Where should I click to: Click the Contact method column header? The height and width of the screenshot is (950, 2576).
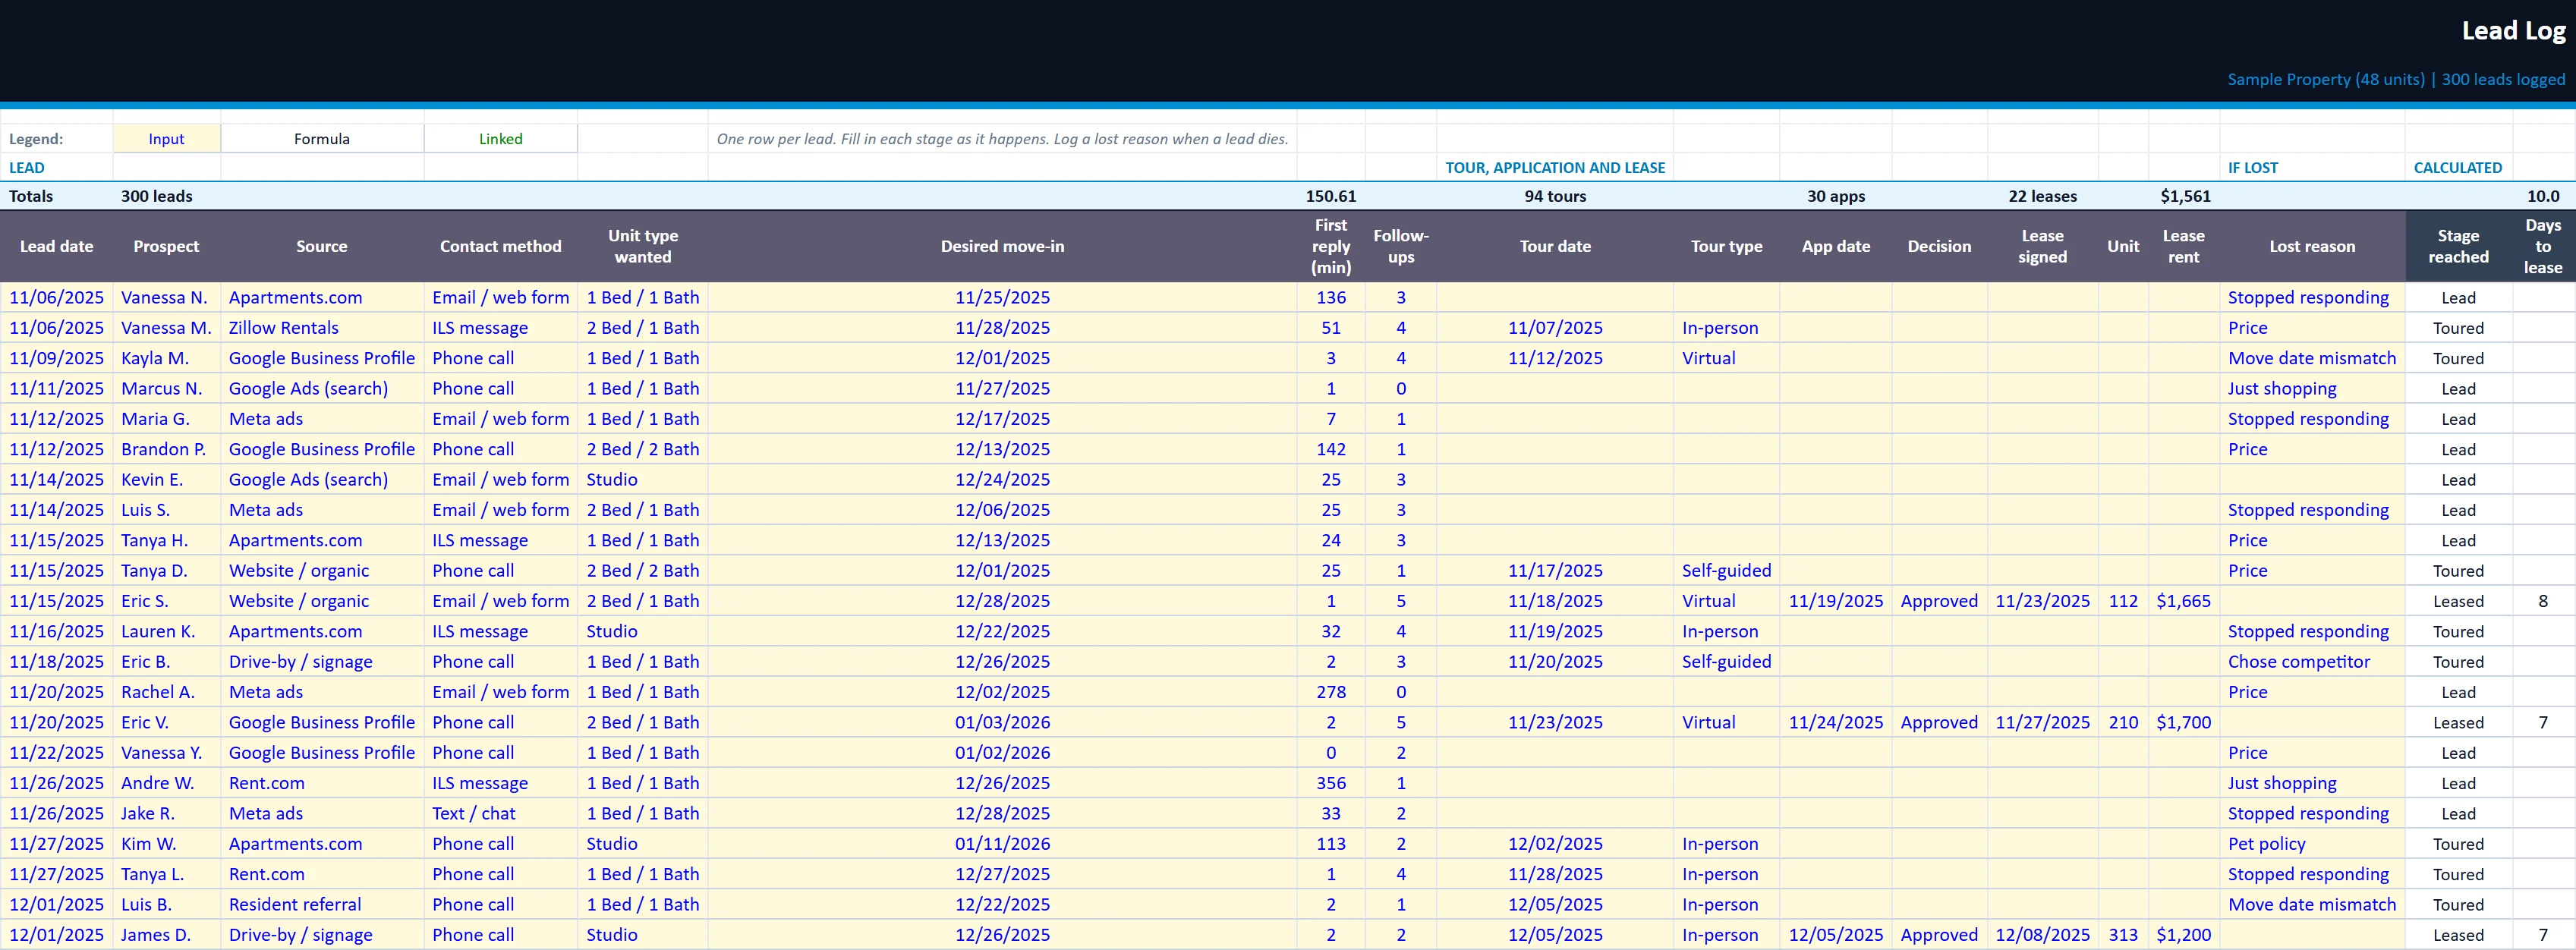pyautogui.click(x=500, y=246)
